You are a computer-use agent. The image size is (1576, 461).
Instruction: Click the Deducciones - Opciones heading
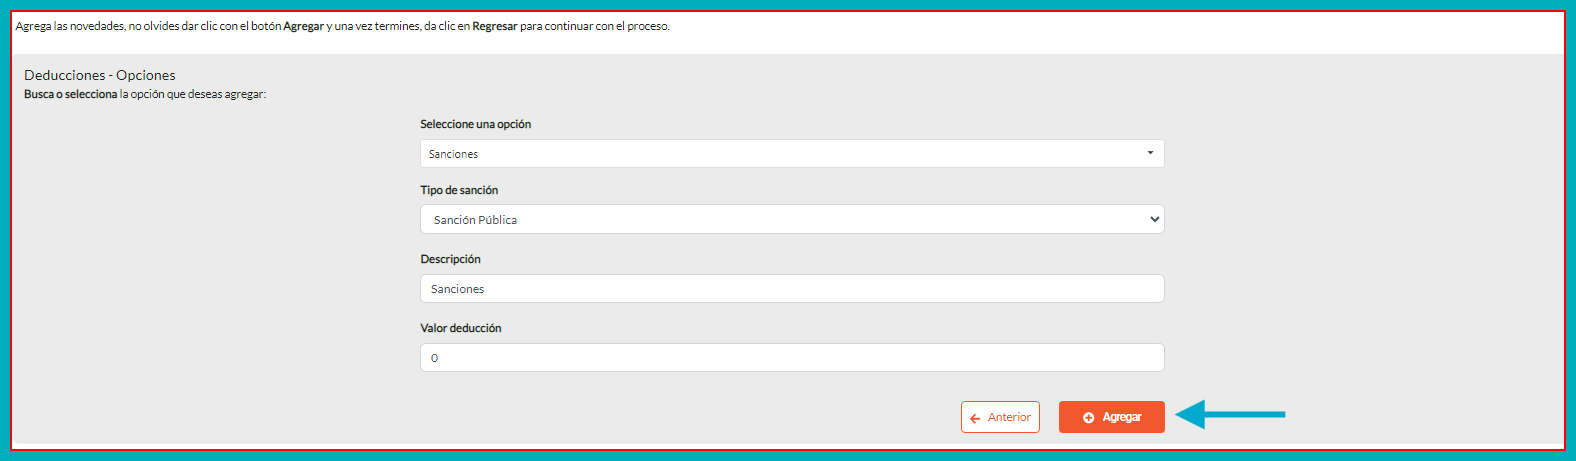tap(100, 75)
